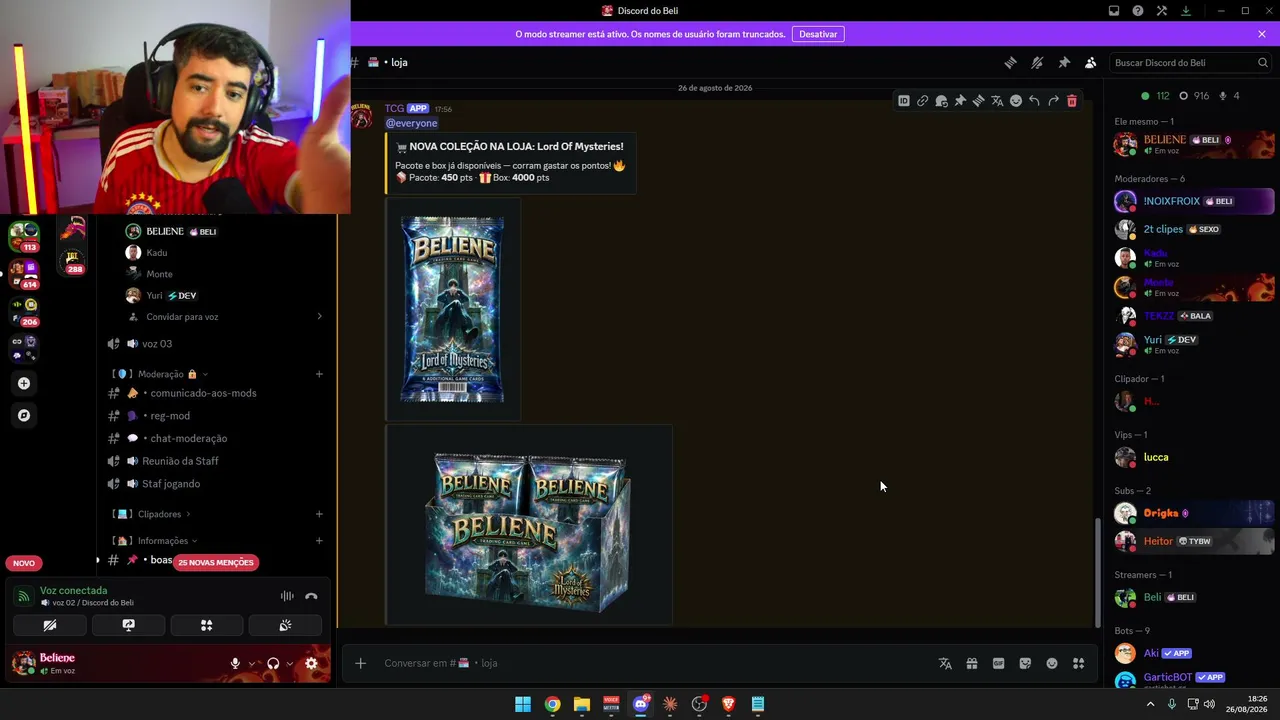Jump to 25 novas menções
This screenshot has height=720, width=1280.
[215, 562]
